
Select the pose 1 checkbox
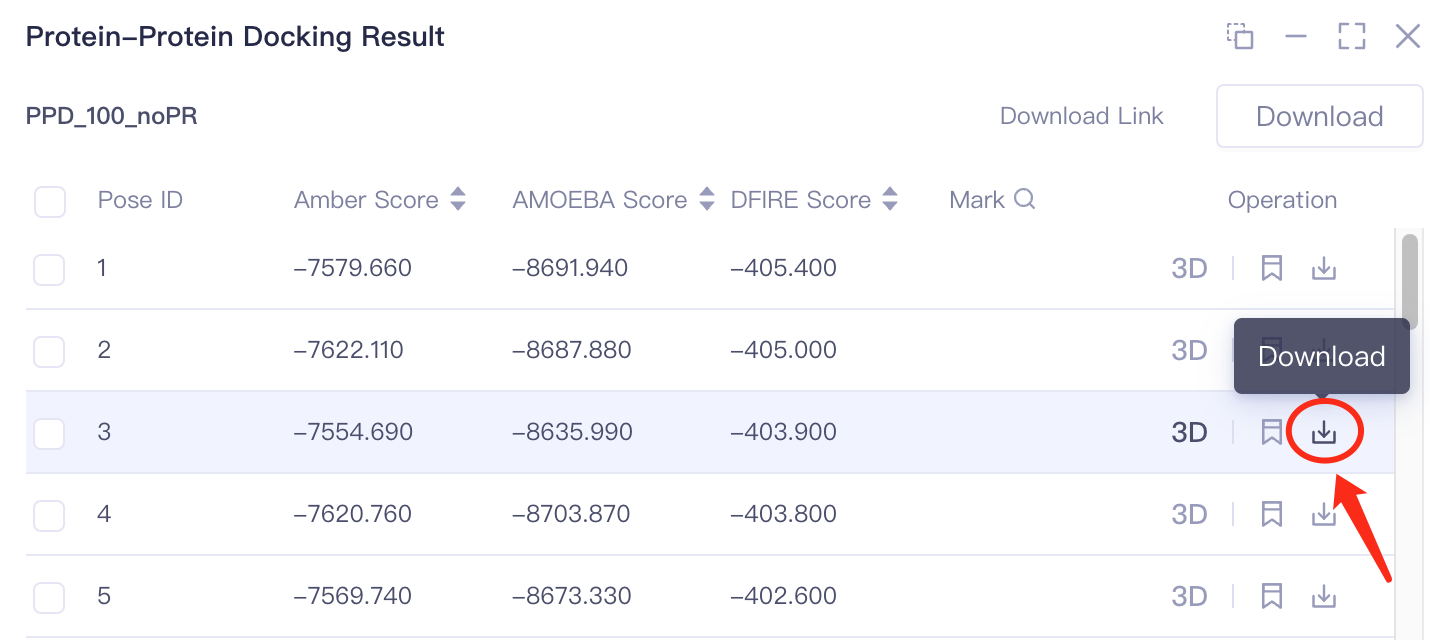pos(50,269)
